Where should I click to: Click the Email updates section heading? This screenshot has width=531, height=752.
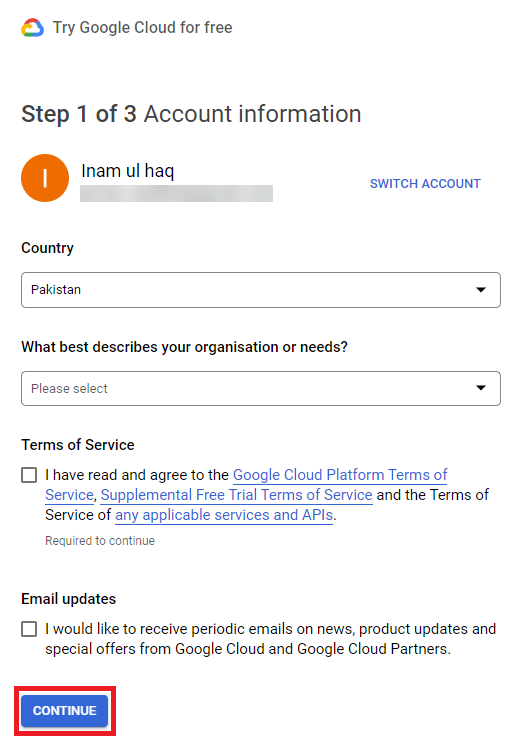[69, 599]
